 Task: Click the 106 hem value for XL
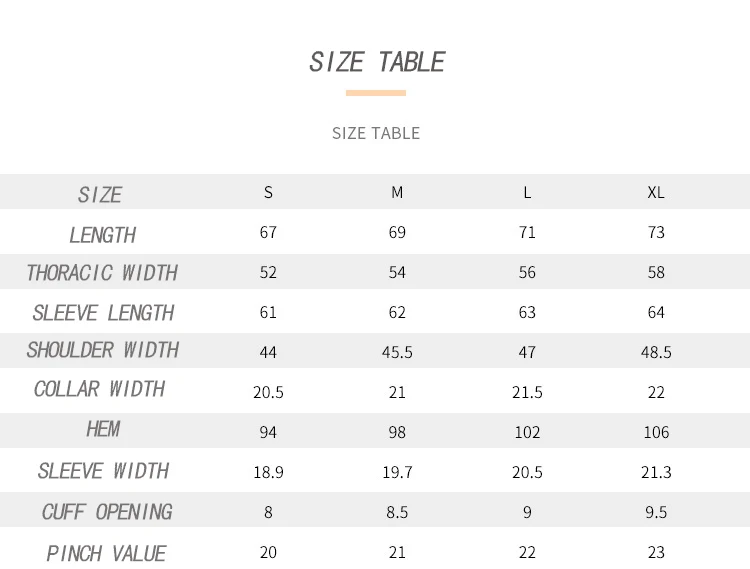[x=656, y=432]
